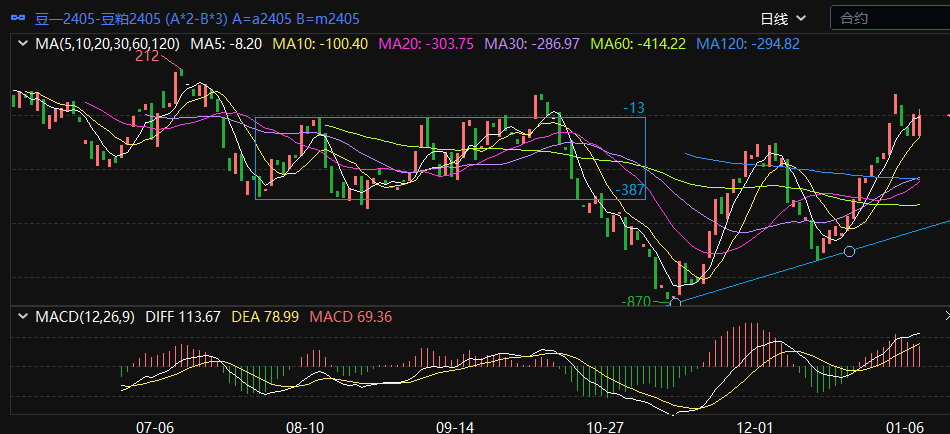Click the MACD(12,26,9) indicator label
Screen dimensions: 950x434
(86, 317)
